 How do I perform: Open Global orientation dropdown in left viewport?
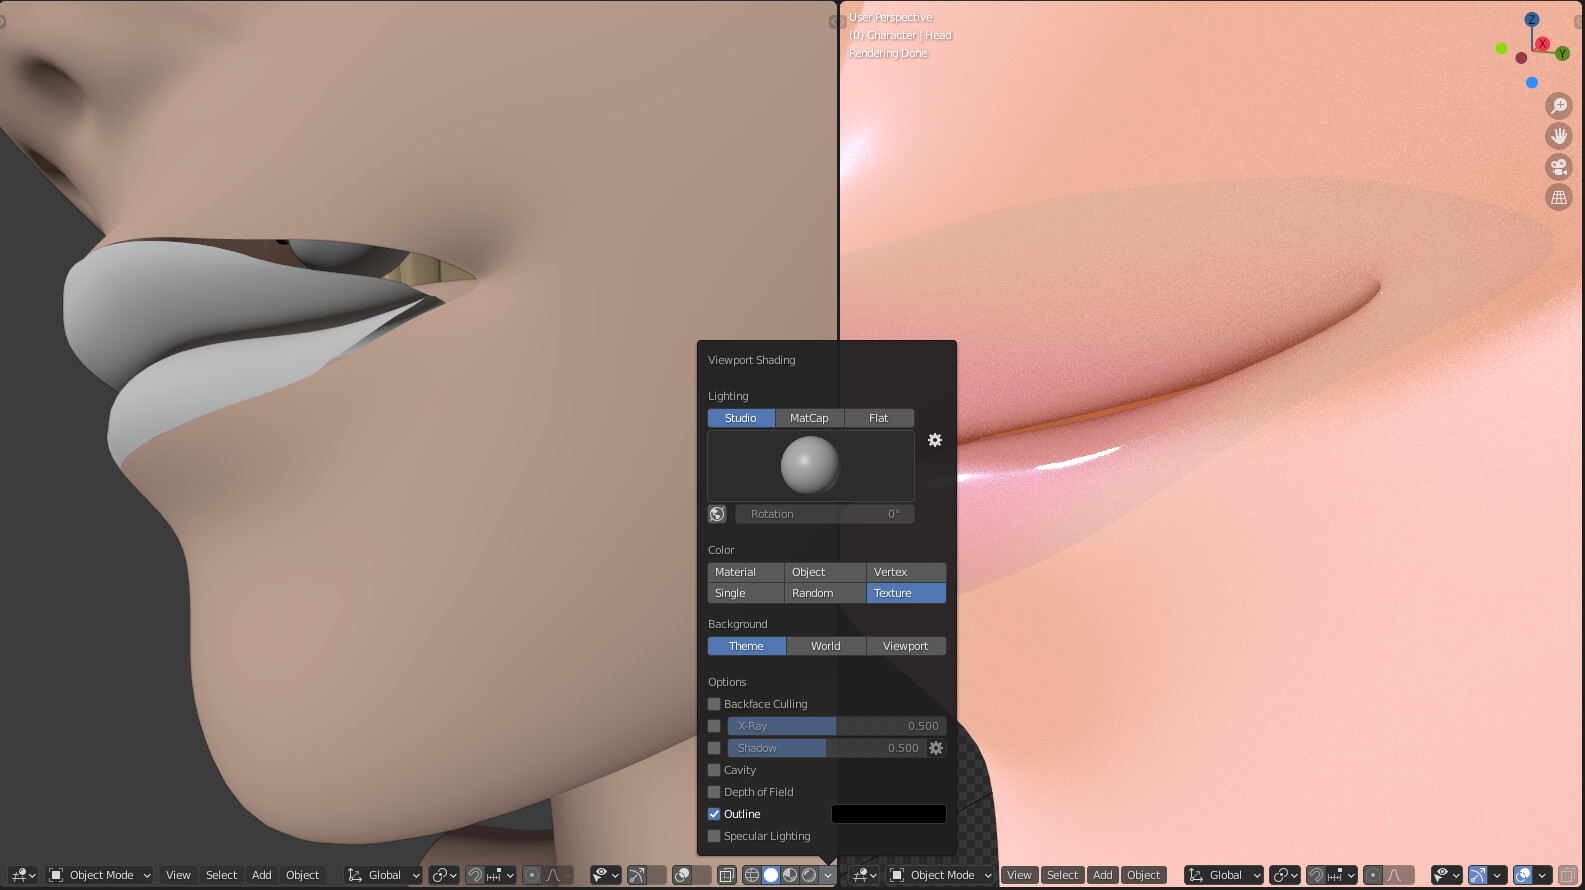383,875
